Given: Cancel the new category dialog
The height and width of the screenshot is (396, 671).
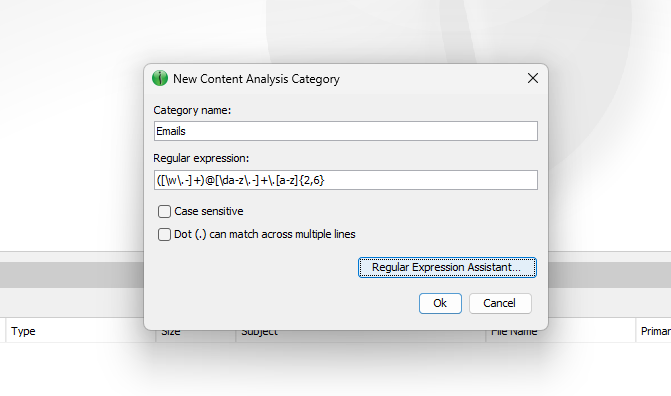Looking at the screenshot, I should [x=500, y=304].
